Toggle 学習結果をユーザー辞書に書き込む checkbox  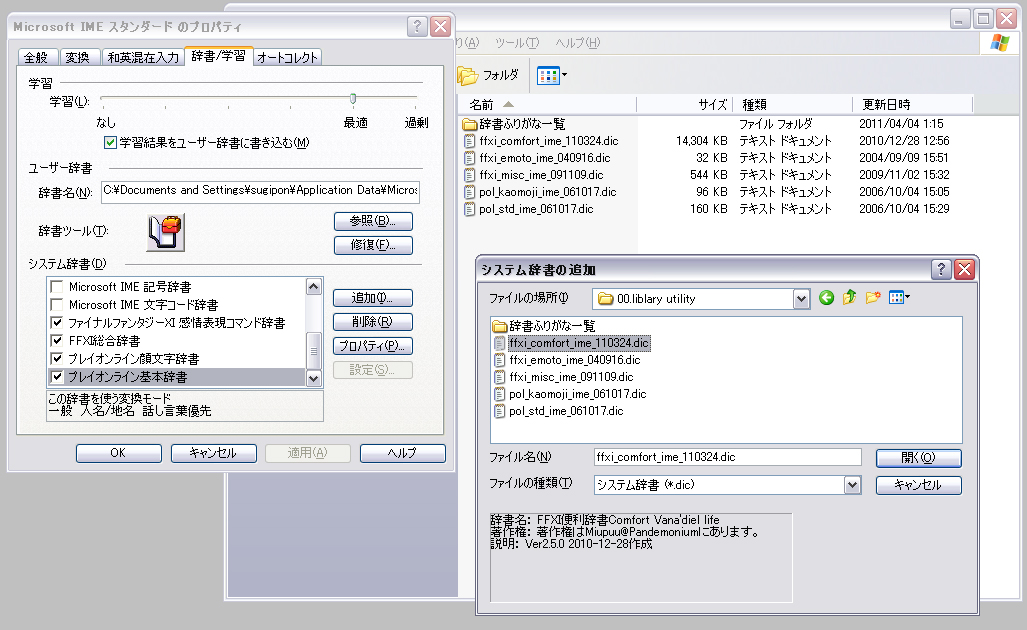point(110,143)
